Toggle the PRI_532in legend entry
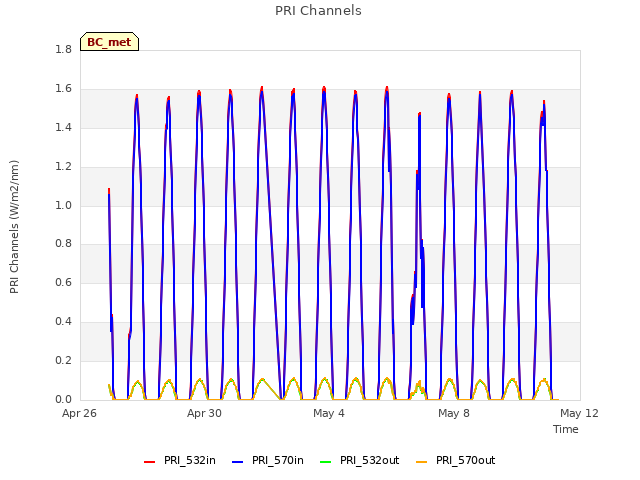This screenshot has width=640, height=480. click(x=180, y=460)
